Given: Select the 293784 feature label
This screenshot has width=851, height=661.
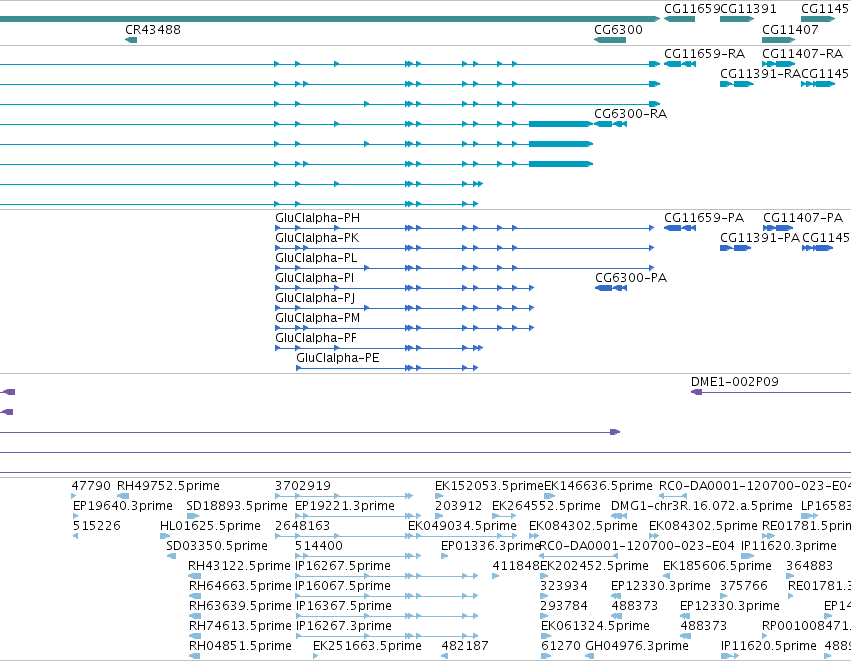Looking at the screenshot, I should (x=563, y=606).
